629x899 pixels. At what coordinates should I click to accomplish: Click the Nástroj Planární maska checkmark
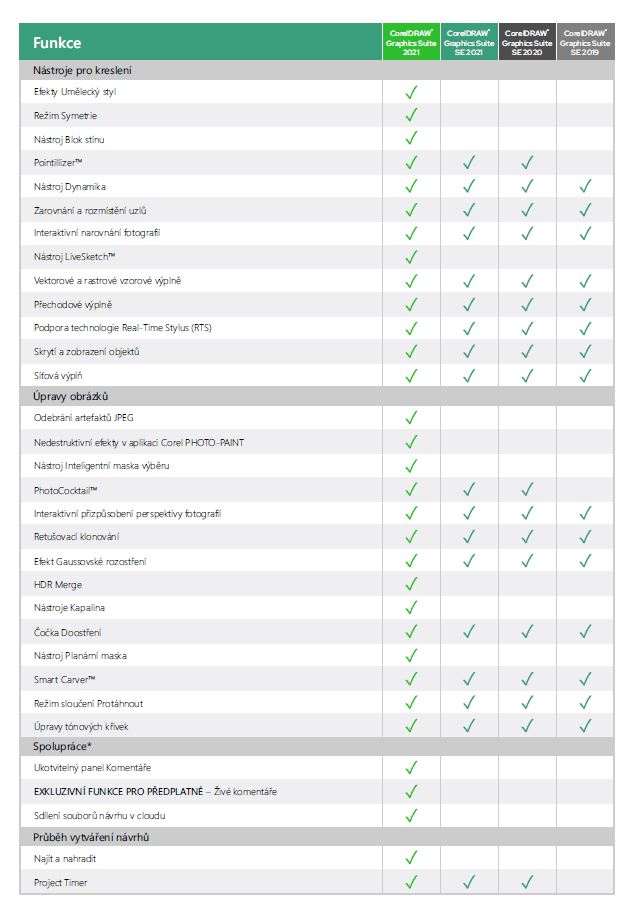pyautogui.click(x=410, y=656)
